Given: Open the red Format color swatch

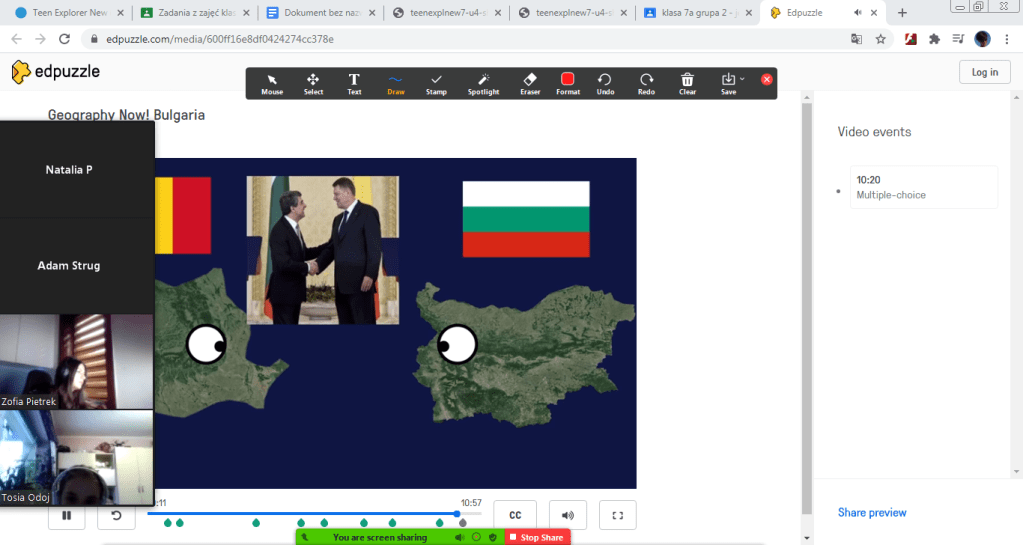Looking at the screenshot, I should coord(568,80).
